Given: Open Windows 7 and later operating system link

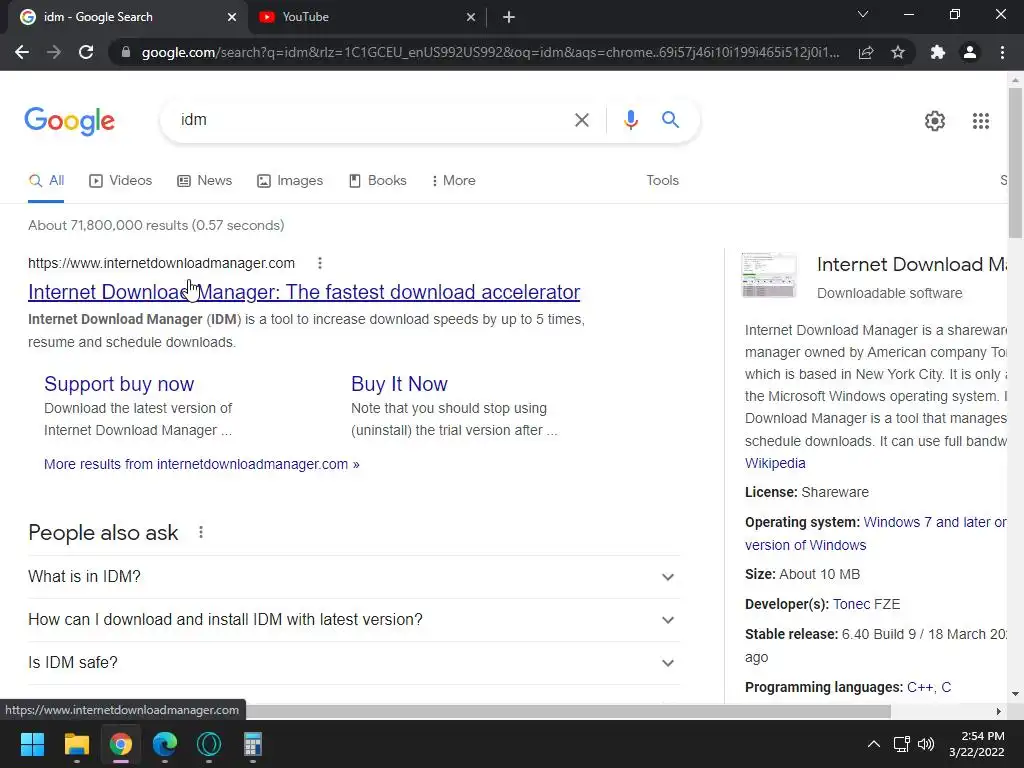Looking at the screenshot, I should tap(876, 534).
